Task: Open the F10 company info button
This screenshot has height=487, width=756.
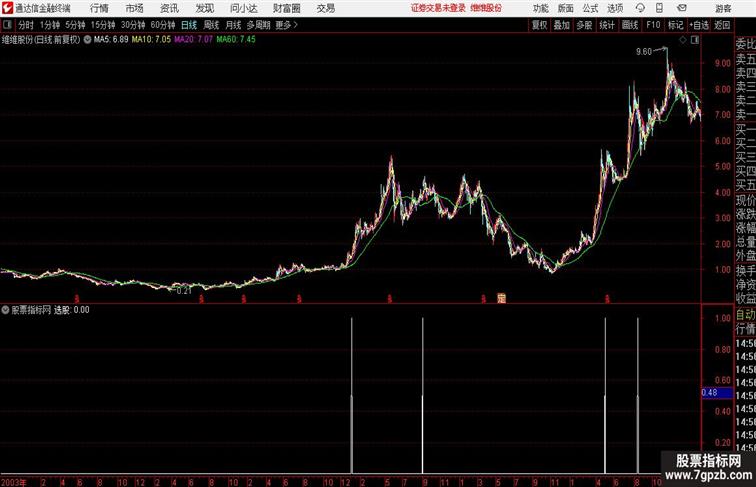Action: coord(653,25)
